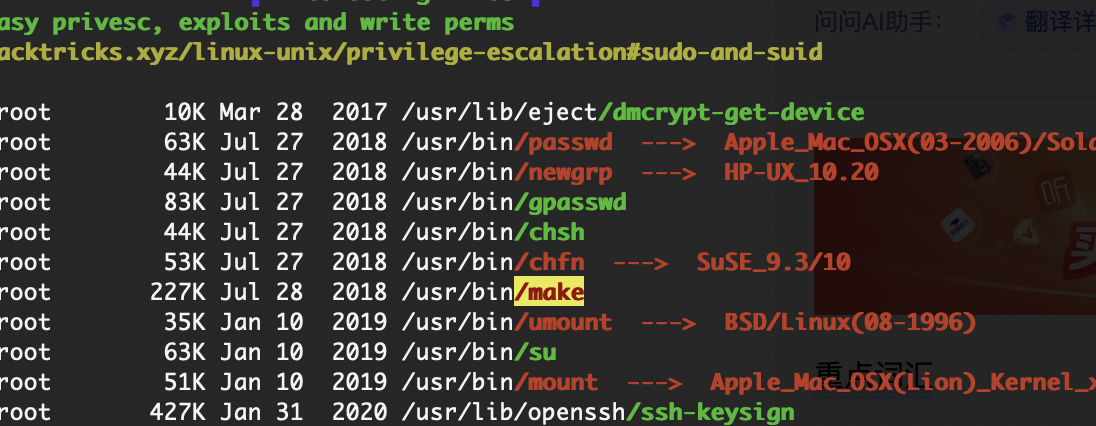This screenshot has width=1096, height=426.
Task: Click the dmcrypt-get-device file name
Action: click(x=731, y=113)
